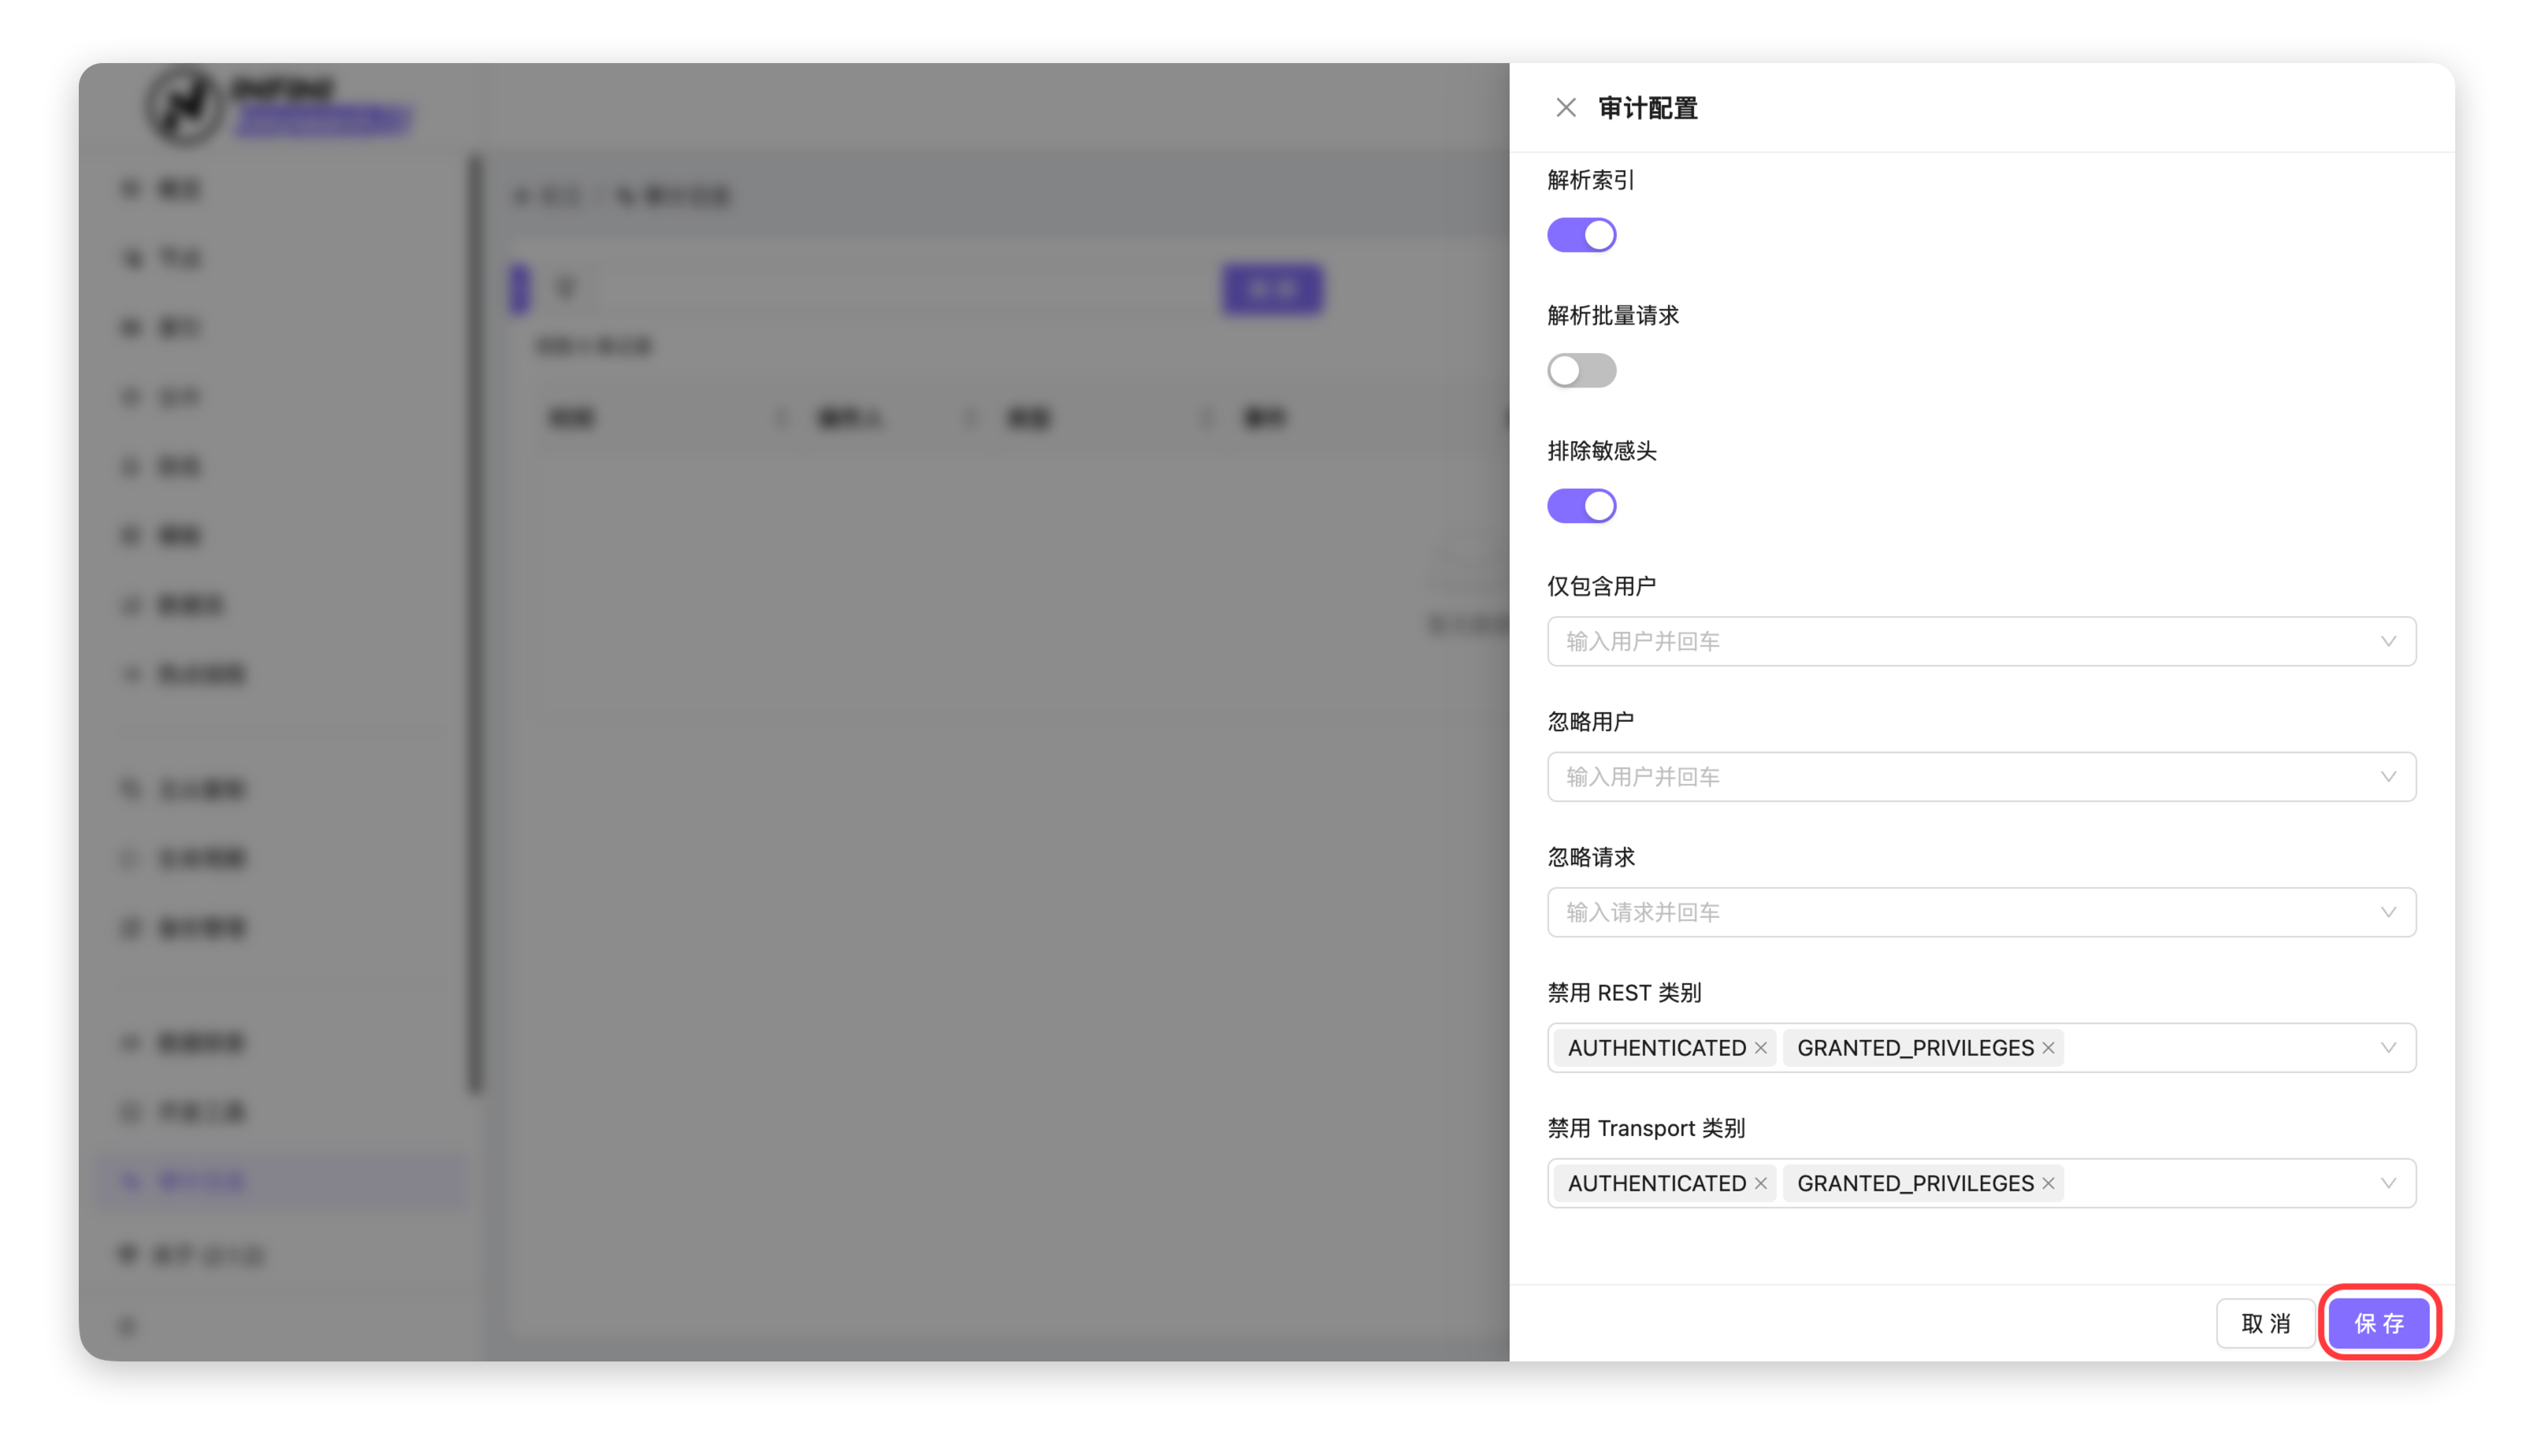The width and height of the screenshot is (2534, 1456).
Task: Remove GRANTED_PRIVILEGES tag from 禁用 REST 类别
Action: (x=2048, y=1048)
